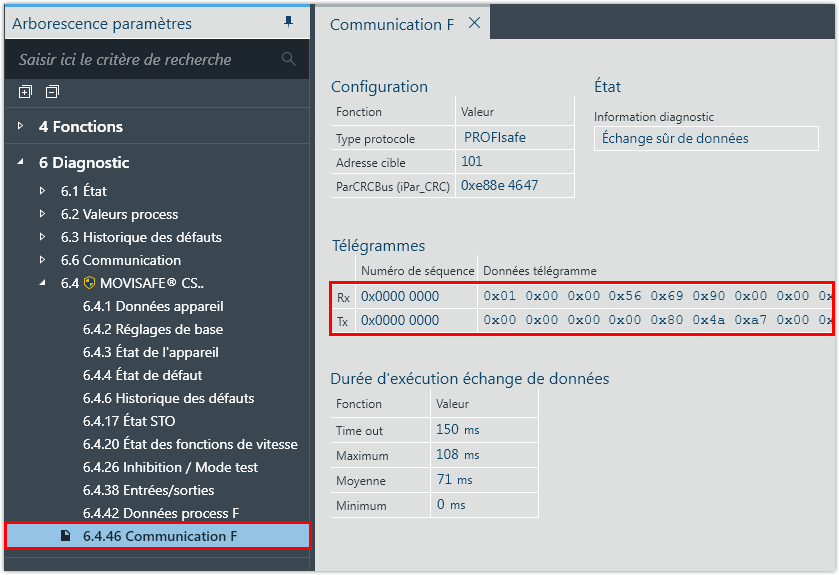Click the expand all tree icon
The width and height of the screenshot is (839, 575).
tap(25, 92)
